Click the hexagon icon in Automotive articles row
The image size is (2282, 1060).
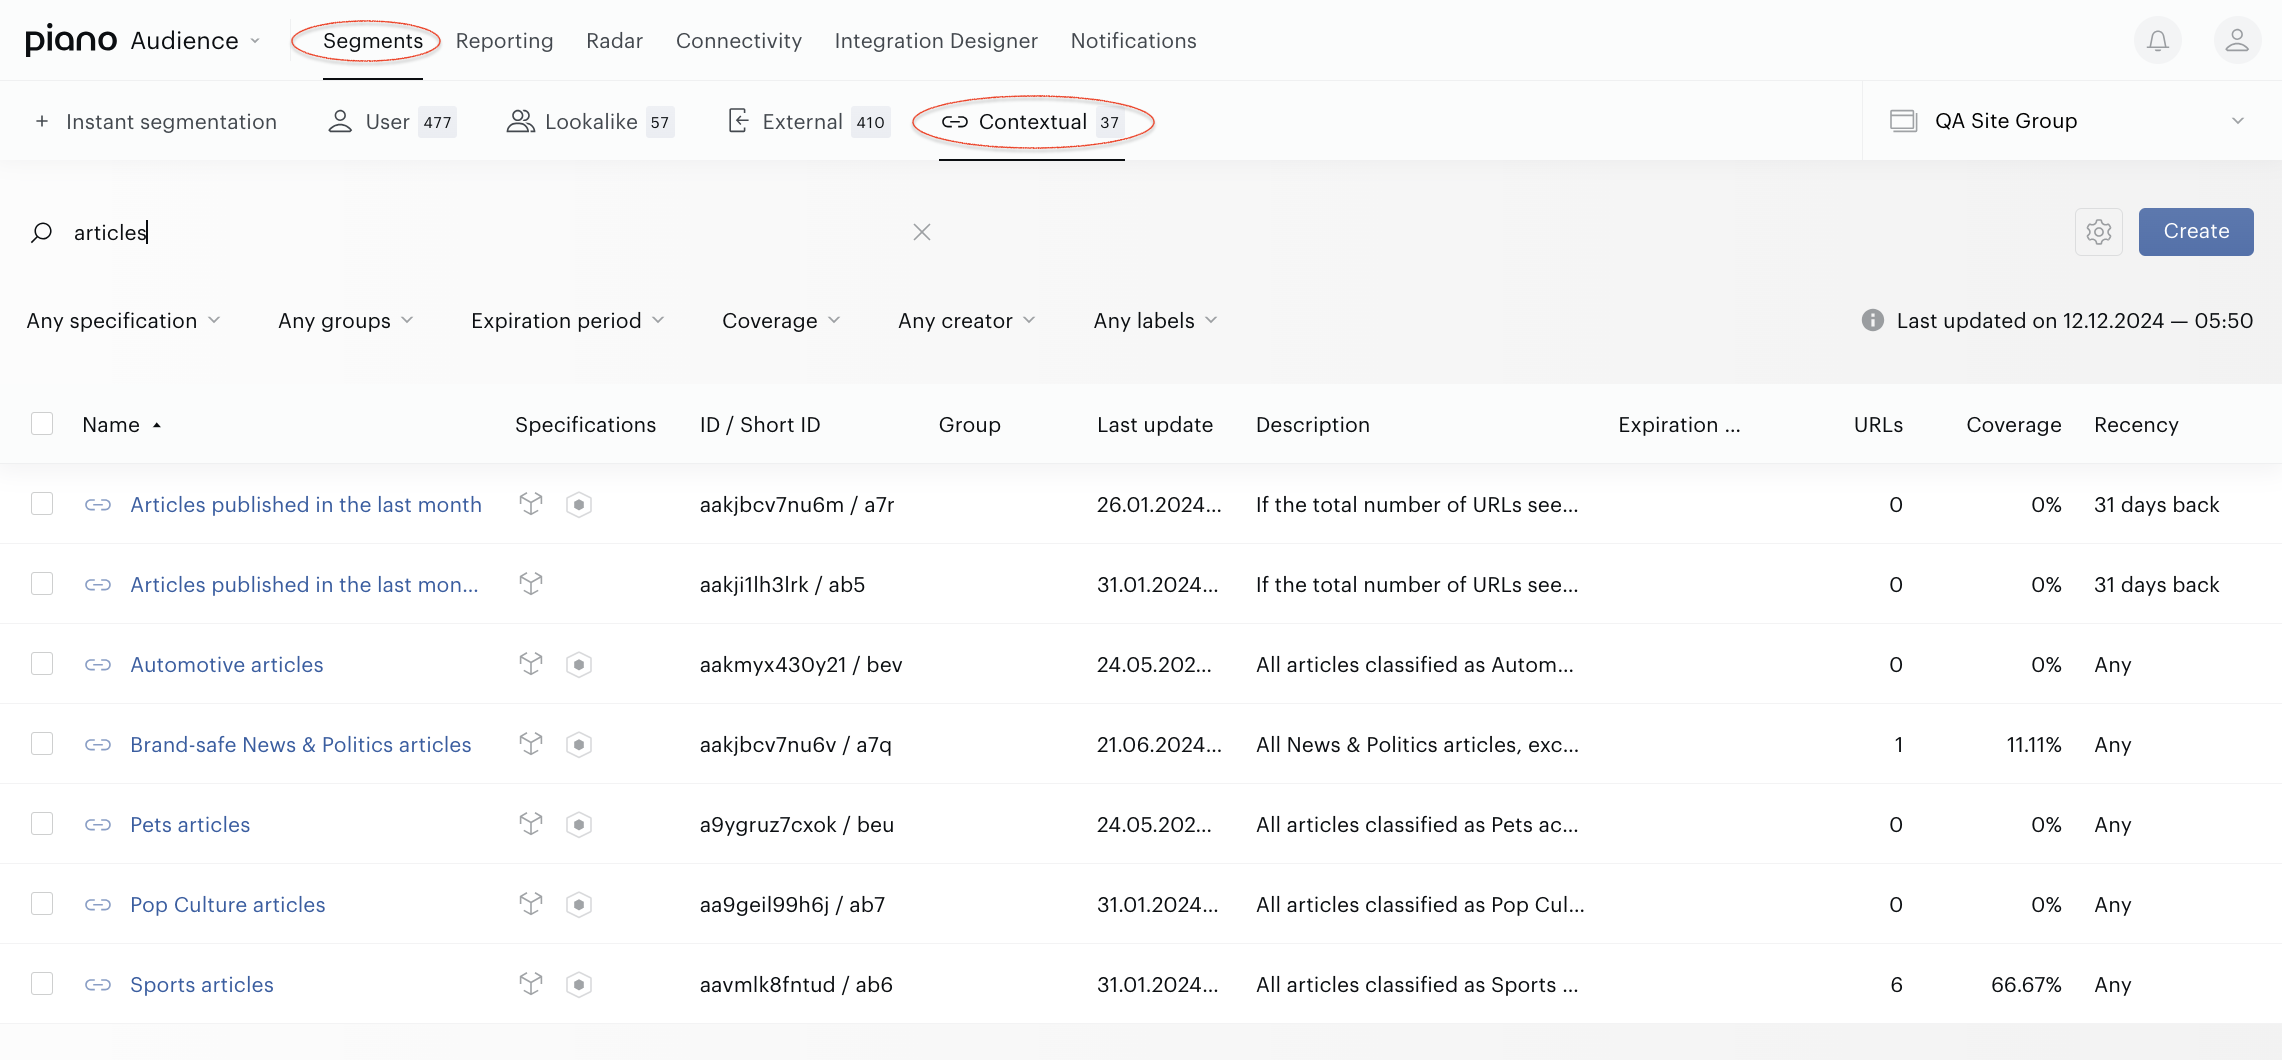(579, 664)
